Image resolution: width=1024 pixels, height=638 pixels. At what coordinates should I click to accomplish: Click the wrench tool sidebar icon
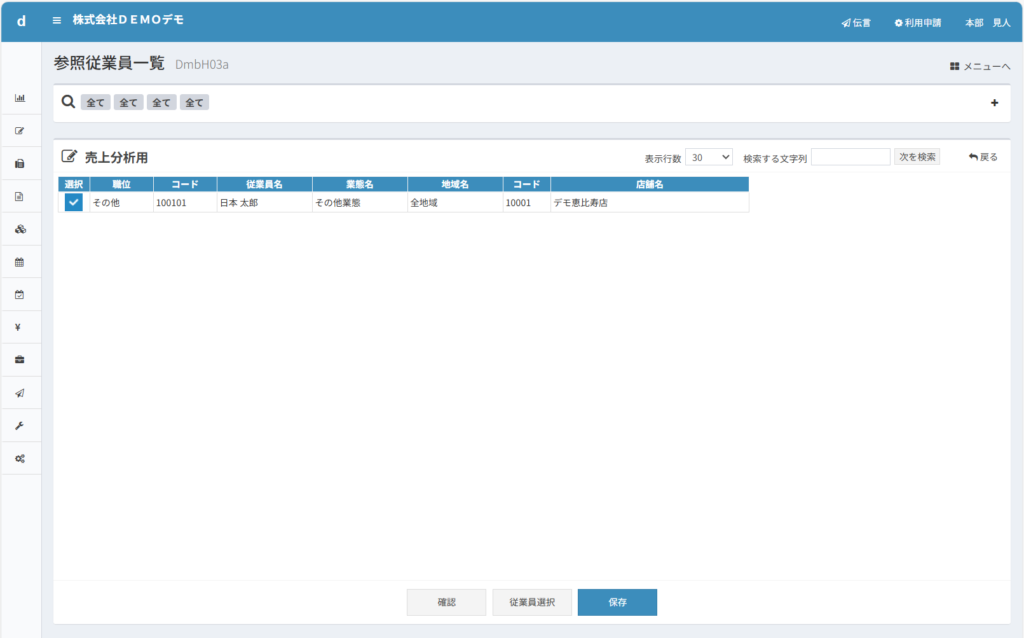point(20,425)
